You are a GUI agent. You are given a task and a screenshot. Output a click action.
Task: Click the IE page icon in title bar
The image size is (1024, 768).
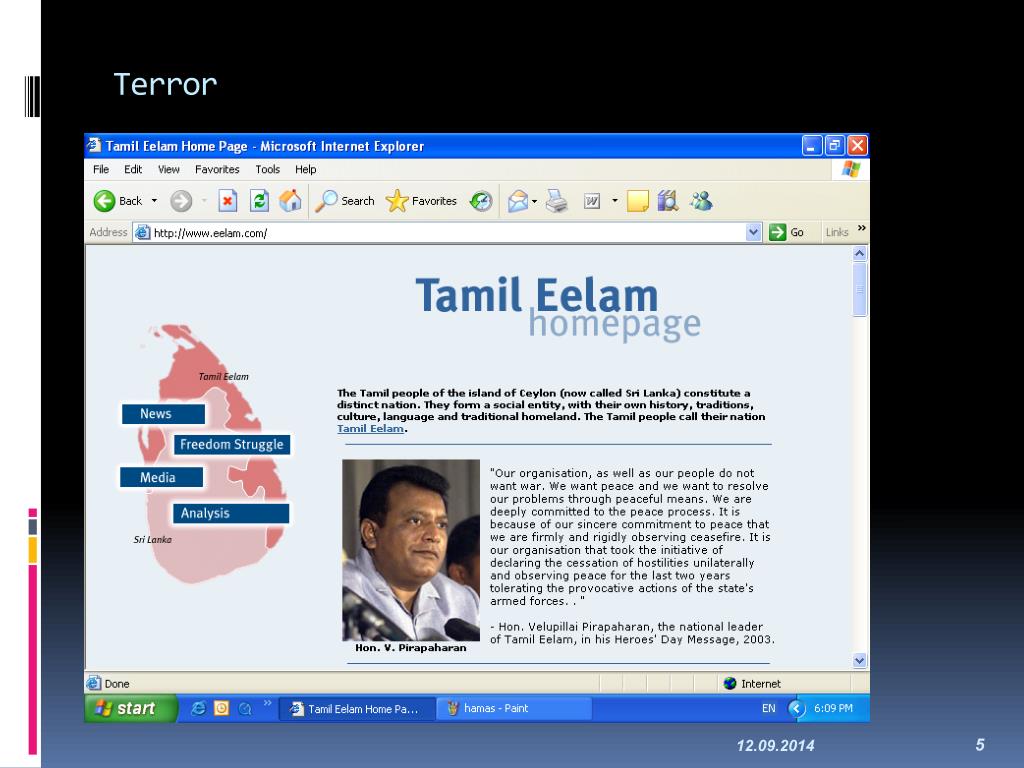tap(94, 145)
